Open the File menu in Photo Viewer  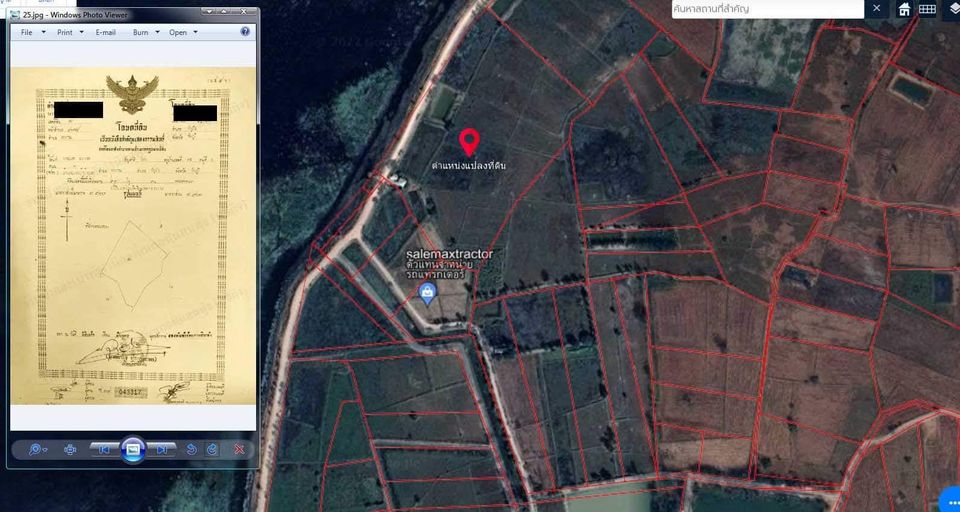tap(26, 32)
